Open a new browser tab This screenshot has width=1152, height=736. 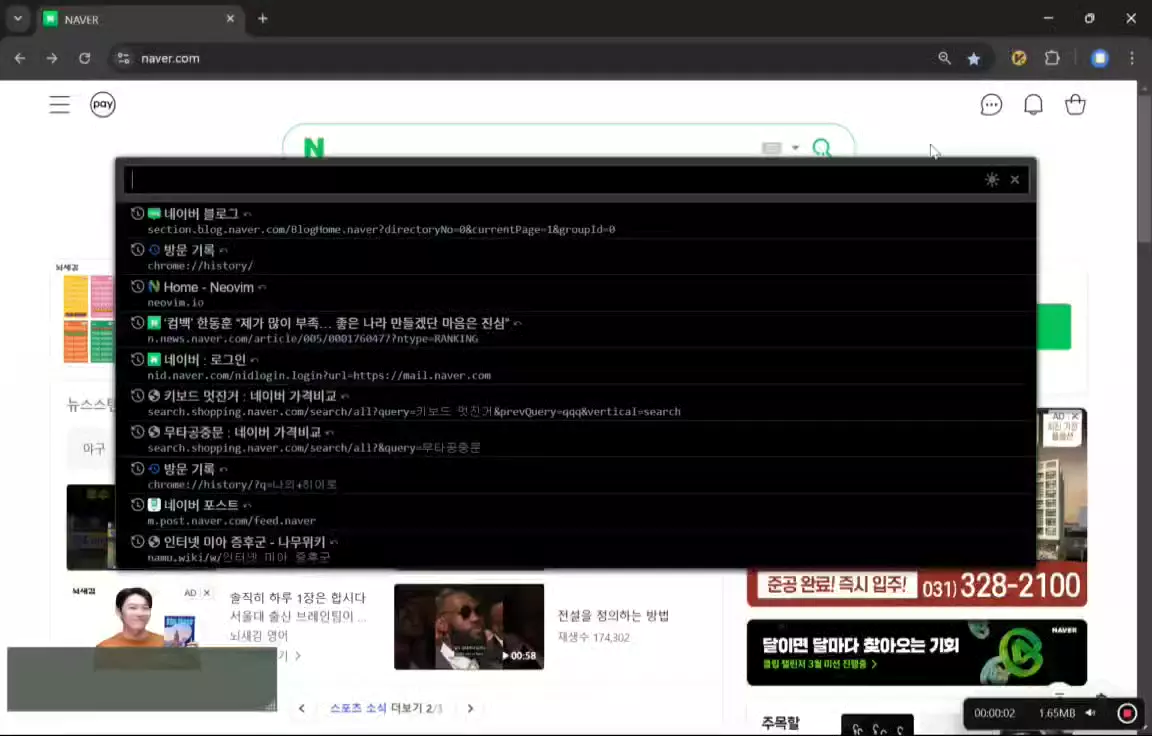[x=262, y=18]
